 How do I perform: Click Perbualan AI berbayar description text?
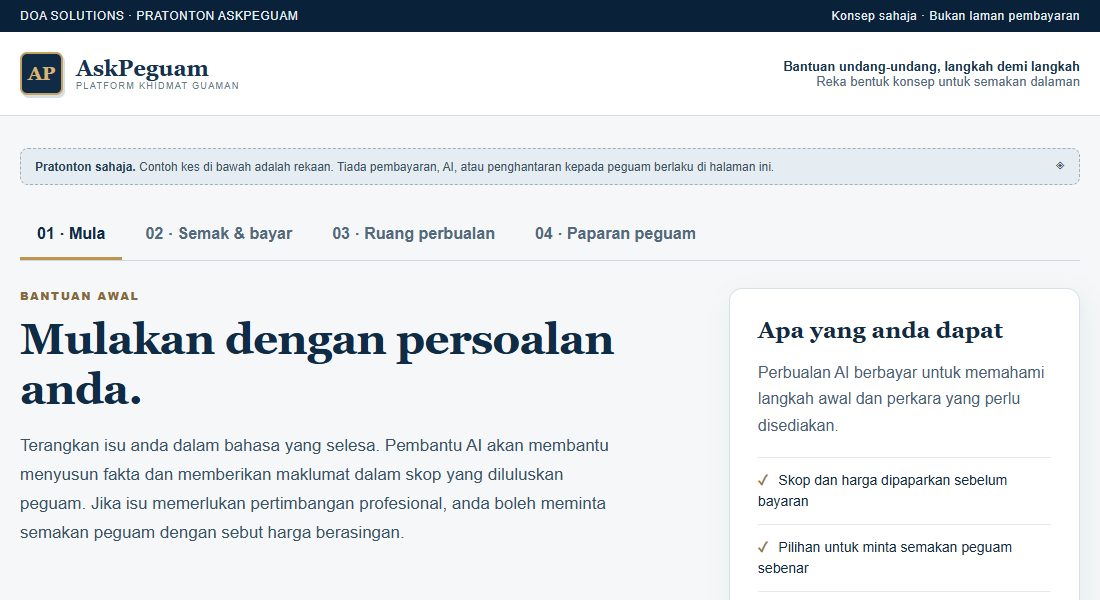[x=901, y=399]
